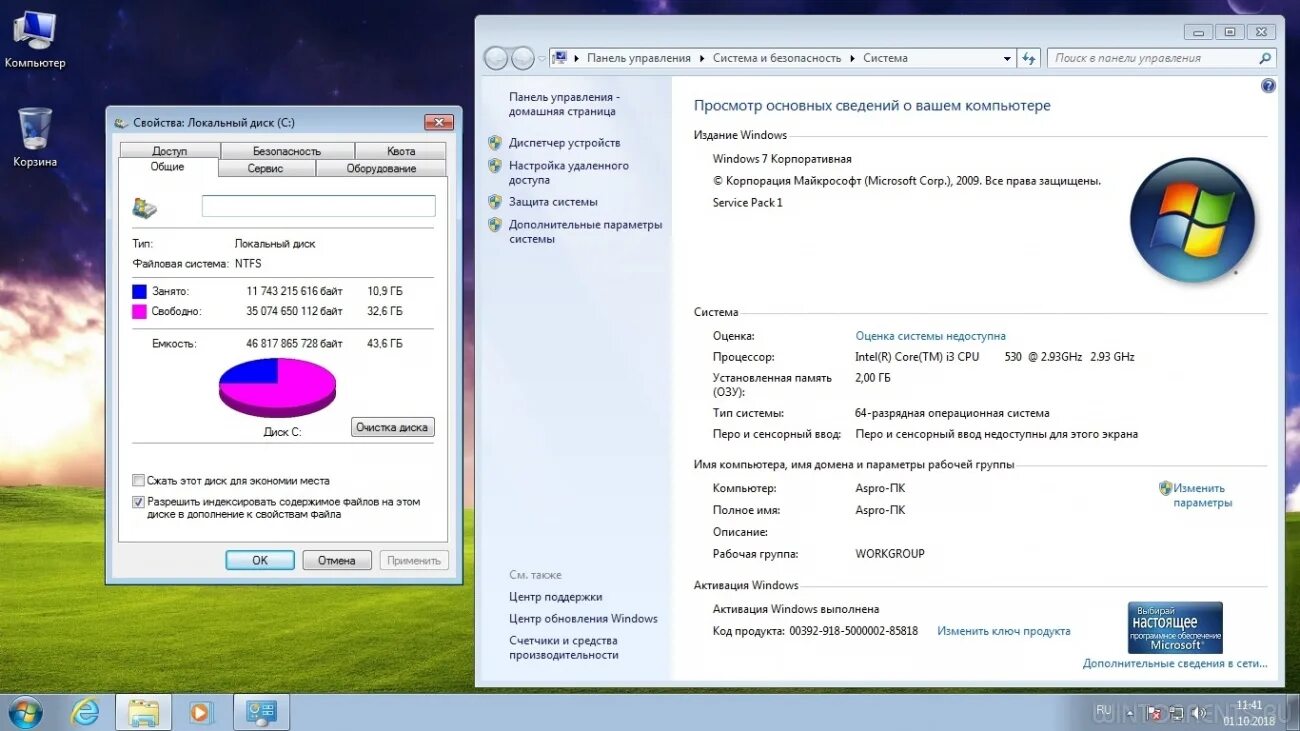Switch to the Доступ tab
This screenshot has width=1300, height=731.
(170, 151)
